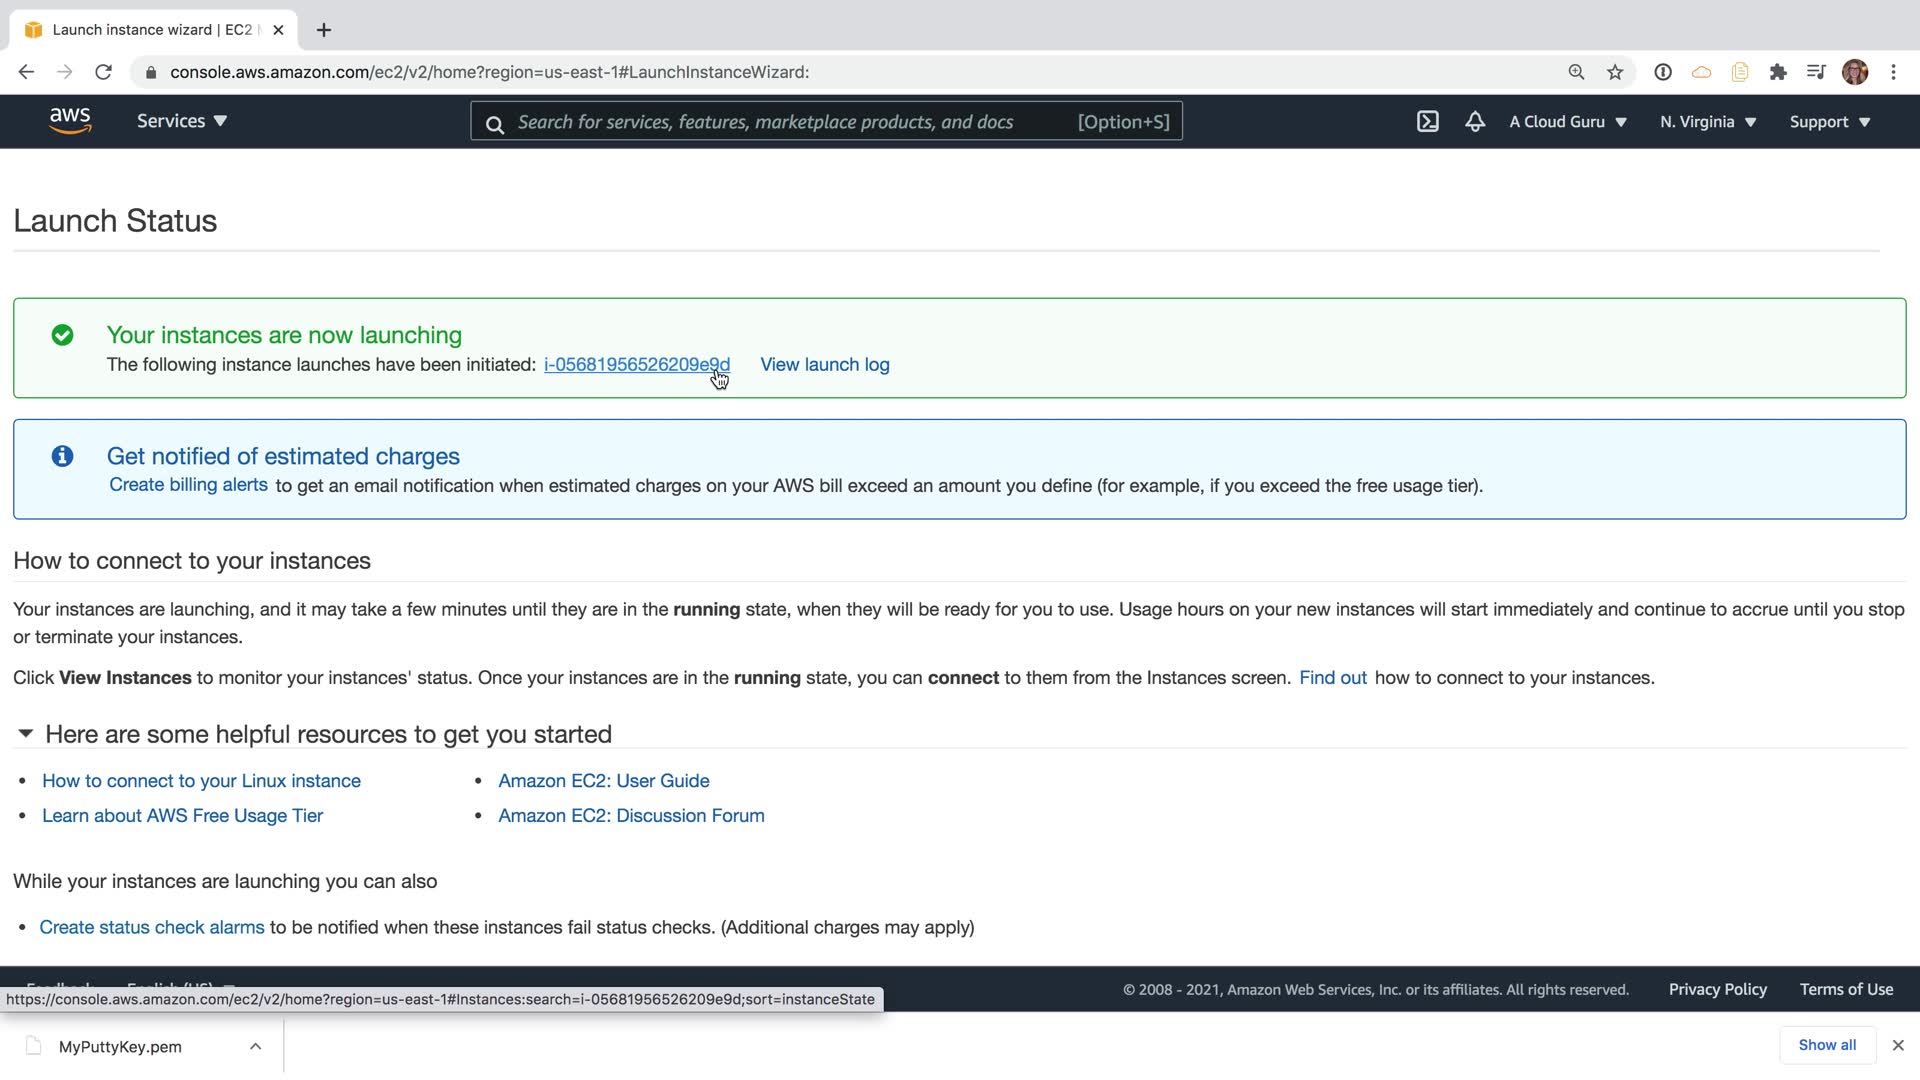This screenshot has width=1920, height=1080.
Task: Open Chrome profile avatar
Action: (1855, 72)
